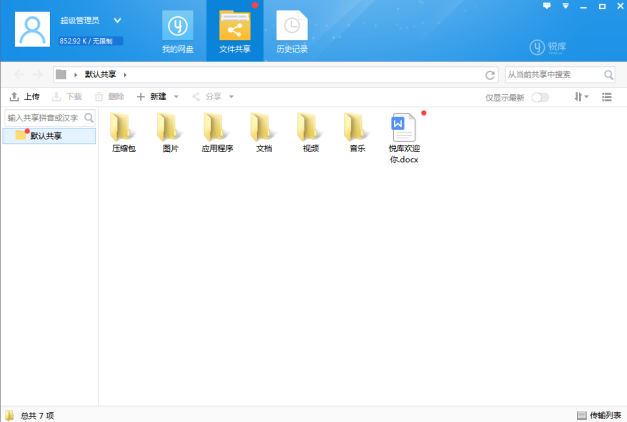This screenshot has height=422, width=627.
Task: Click the 总共 7 项 status text
Action: coord(37,416)
